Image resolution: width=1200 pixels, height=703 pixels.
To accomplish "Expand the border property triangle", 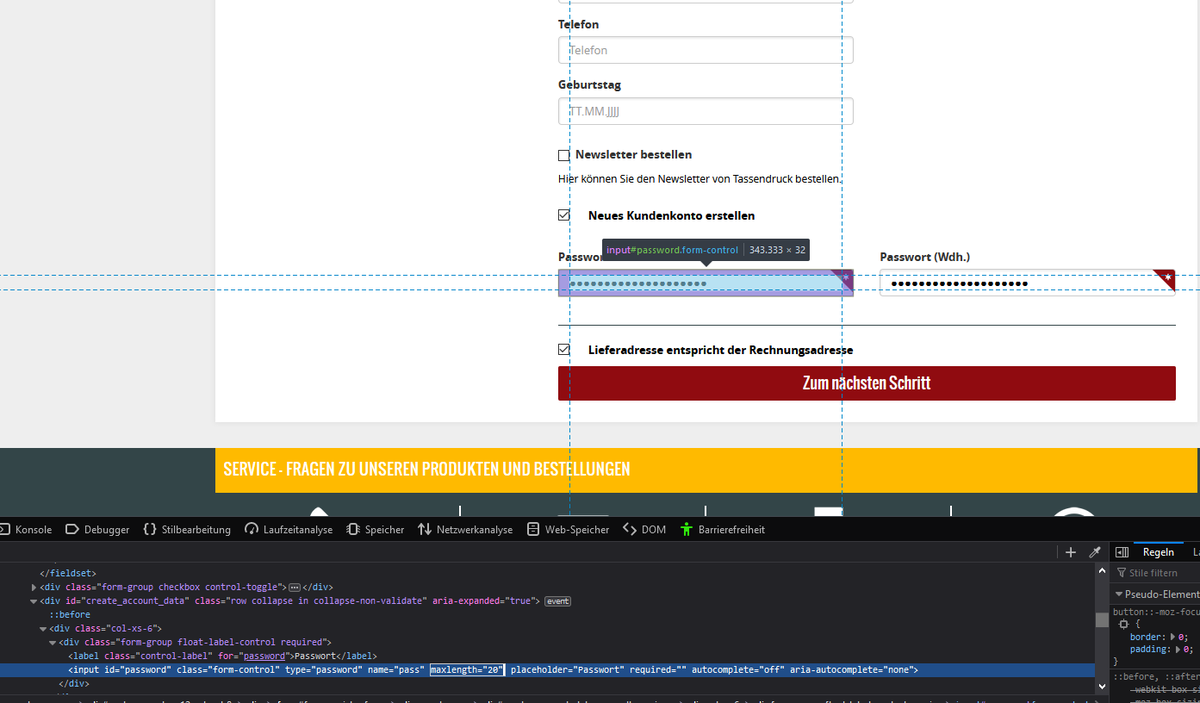I will pyautogui.click(x=1172, y=637).
